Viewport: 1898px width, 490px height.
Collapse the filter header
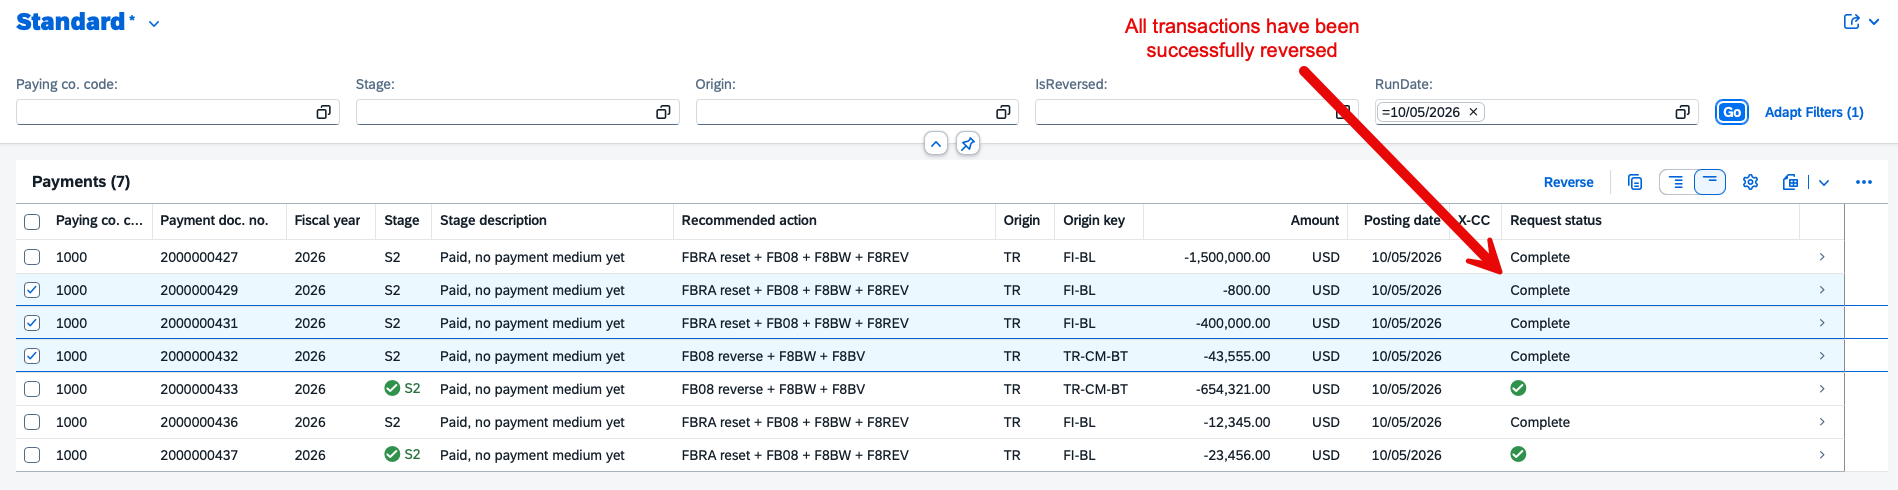(936, 144)
